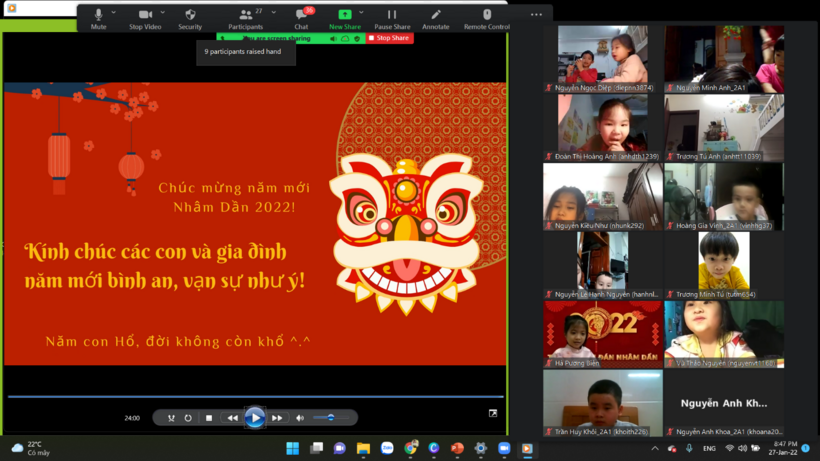Open the Participants panel
Viewport: 820px width, 461px height.
(245, 19)
